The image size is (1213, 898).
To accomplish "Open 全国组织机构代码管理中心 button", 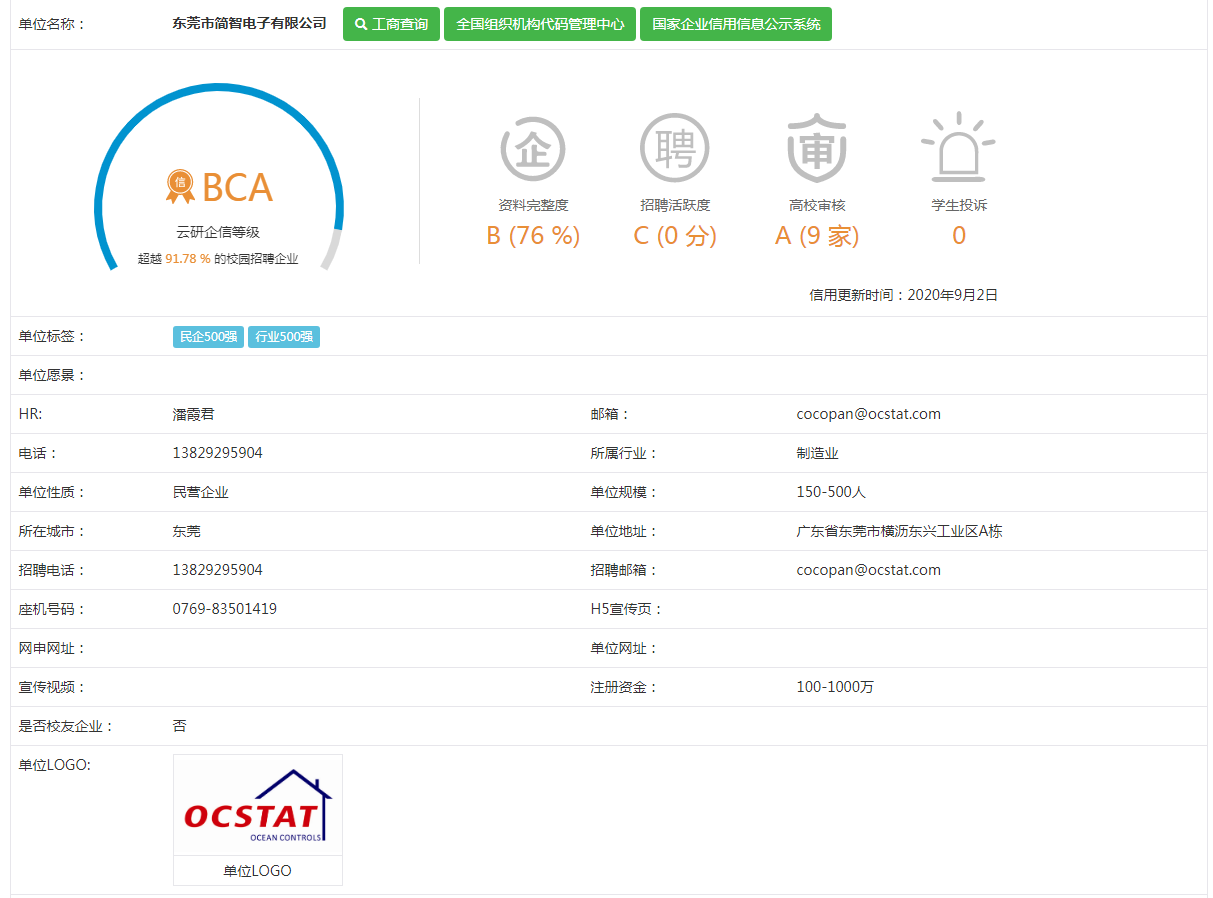I will click(540, 24).
